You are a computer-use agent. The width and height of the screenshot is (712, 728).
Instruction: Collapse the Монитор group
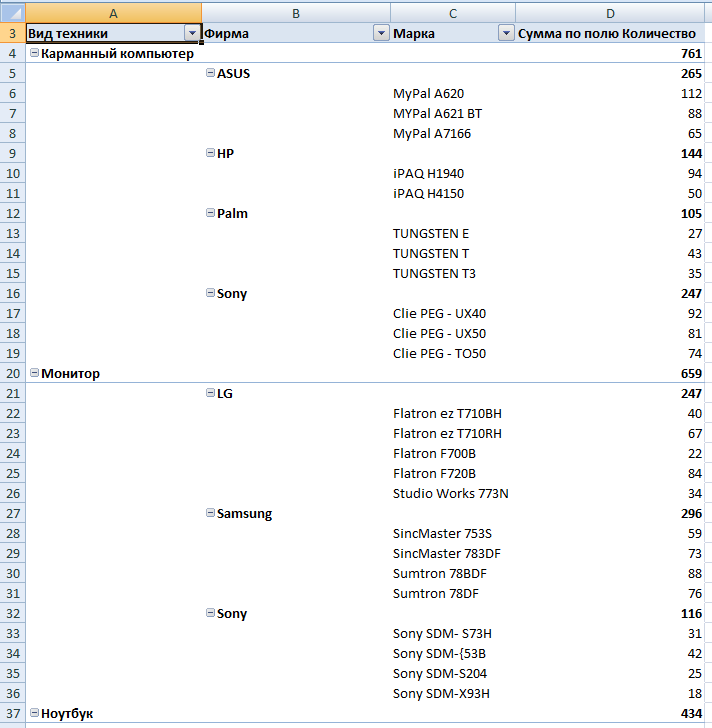(x=34, y=372)
